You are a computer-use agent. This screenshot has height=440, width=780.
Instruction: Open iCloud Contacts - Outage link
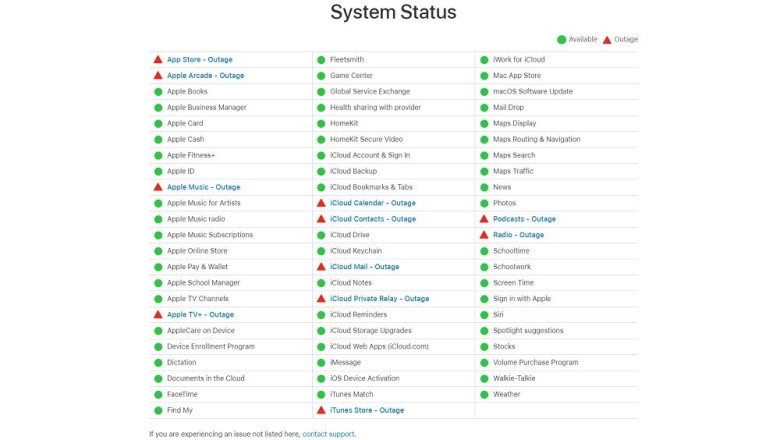coord(372,219)
